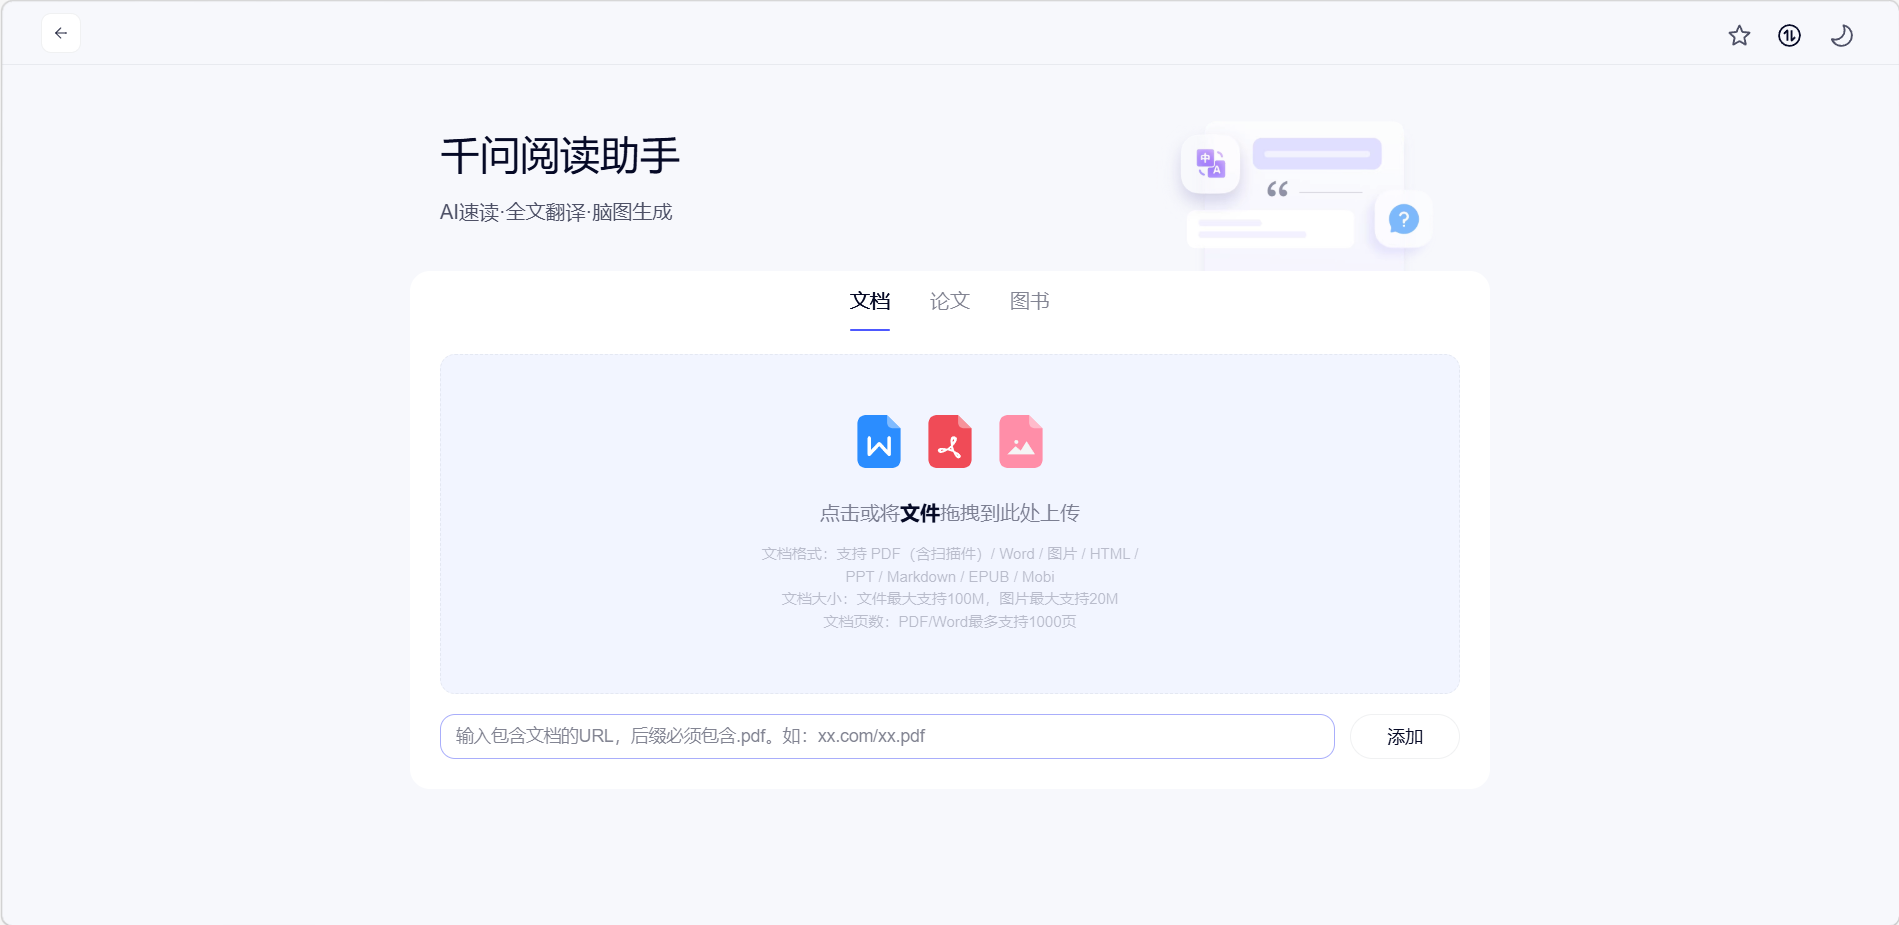Open the transfer list circle-arrows icon
This screenshot has height=925, width=1899.
click(x=1789, y=36)
